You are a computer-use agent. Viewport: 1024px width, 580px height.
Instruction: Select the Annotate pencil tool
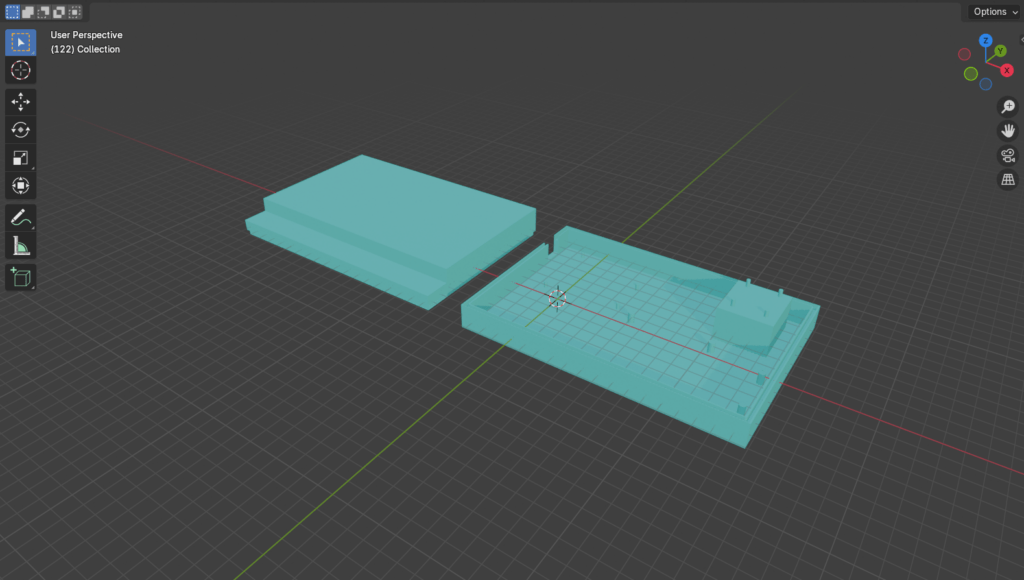point(20,218)
